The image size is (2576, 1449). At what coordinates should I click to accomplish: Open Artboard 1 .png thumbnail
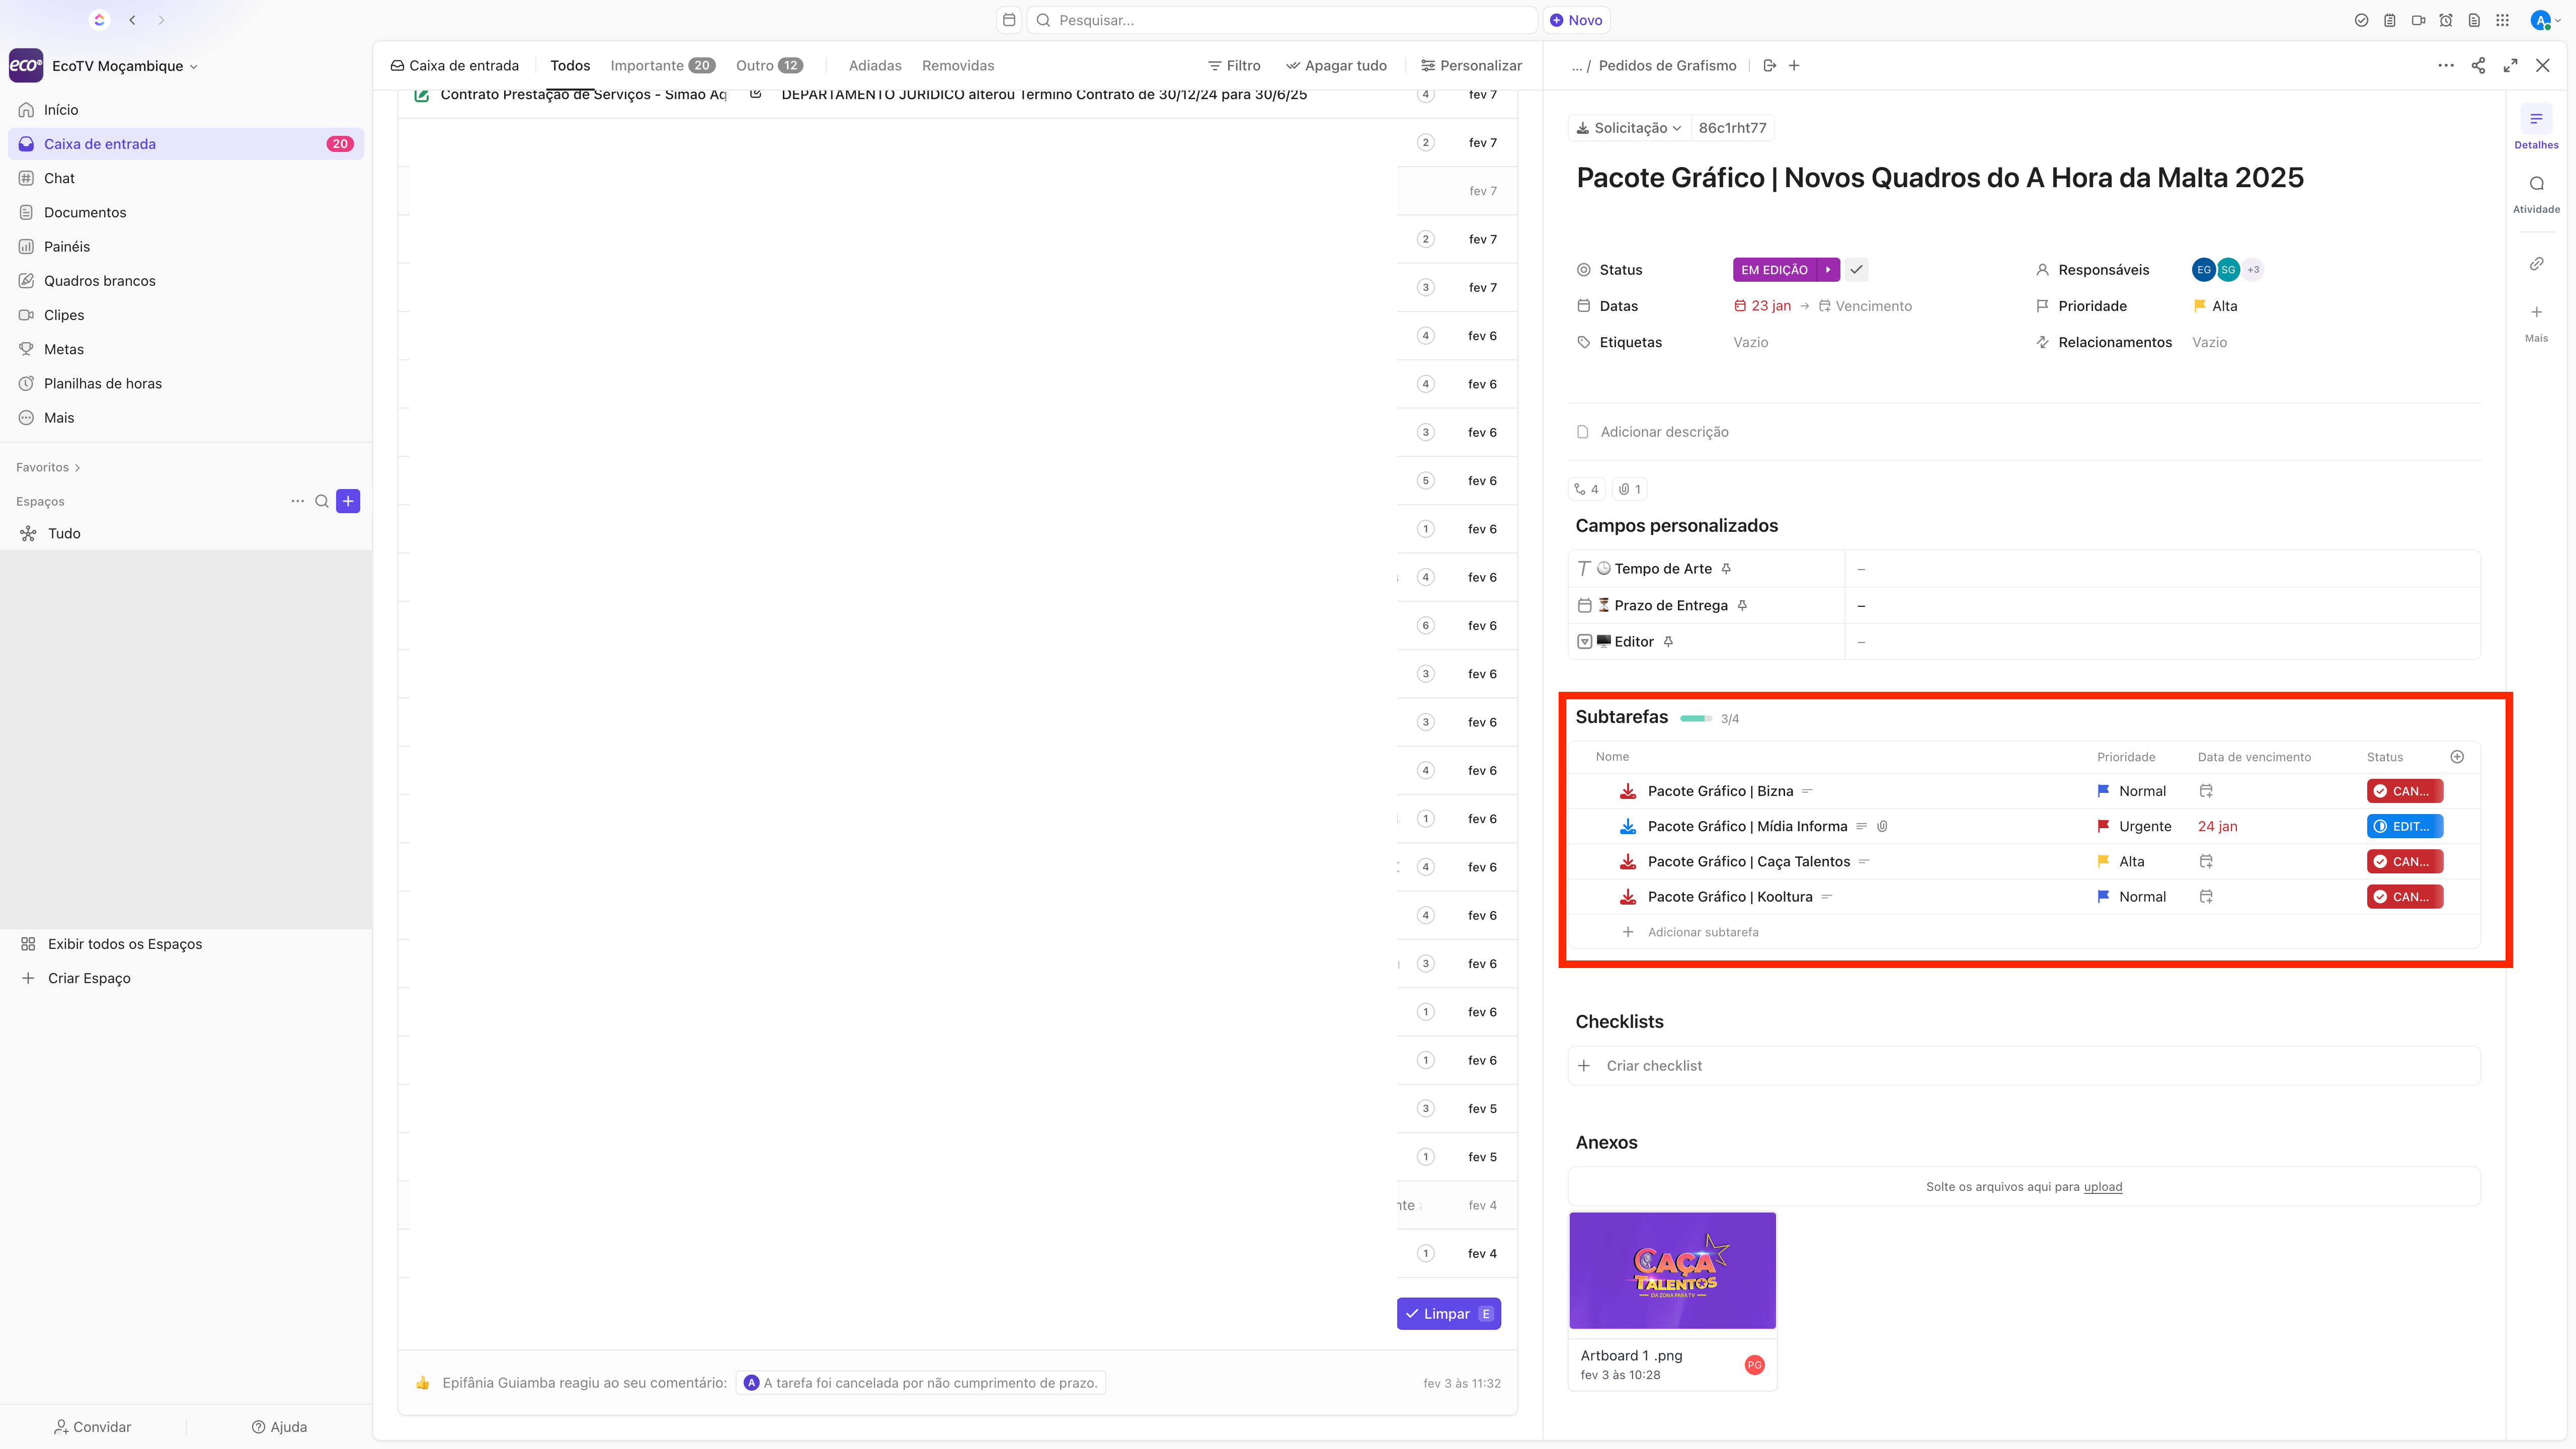click(x=1672, y=1270)
